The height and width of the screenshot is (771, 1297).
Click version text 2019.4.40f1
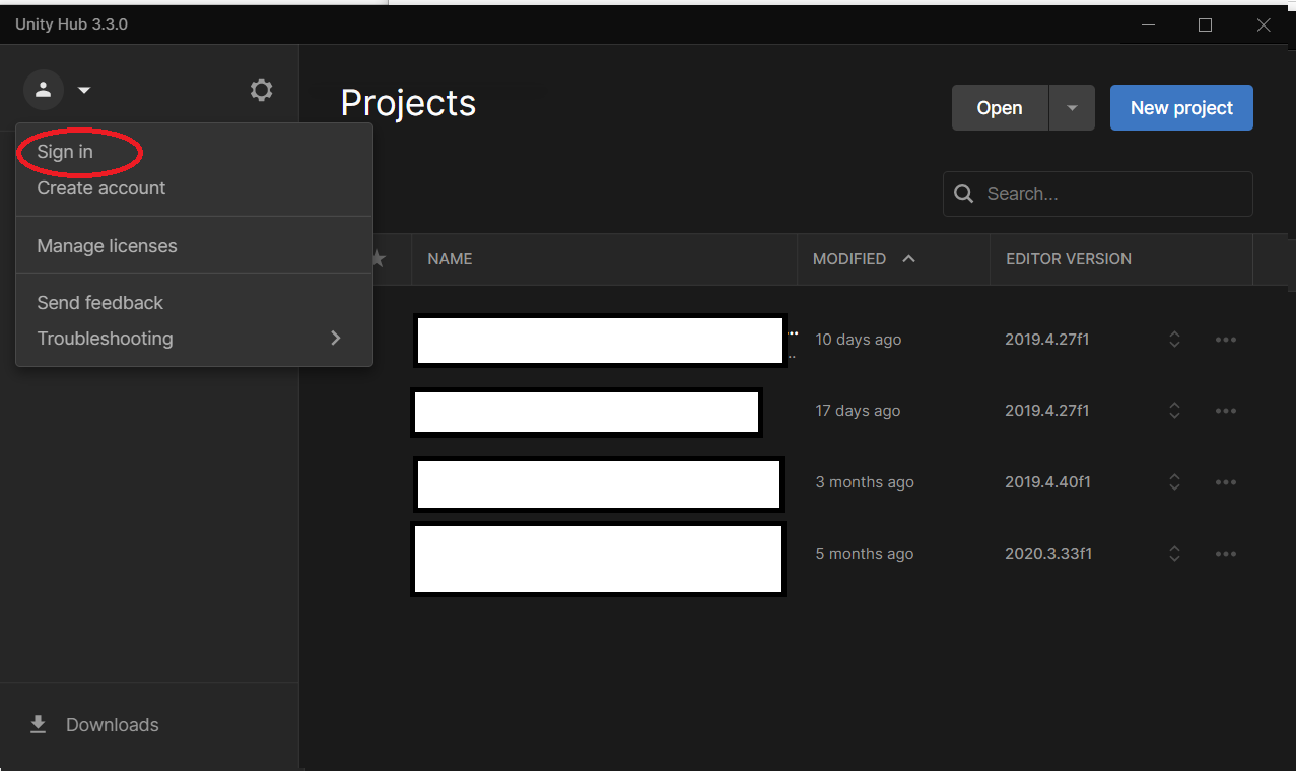pos(1048,482)
